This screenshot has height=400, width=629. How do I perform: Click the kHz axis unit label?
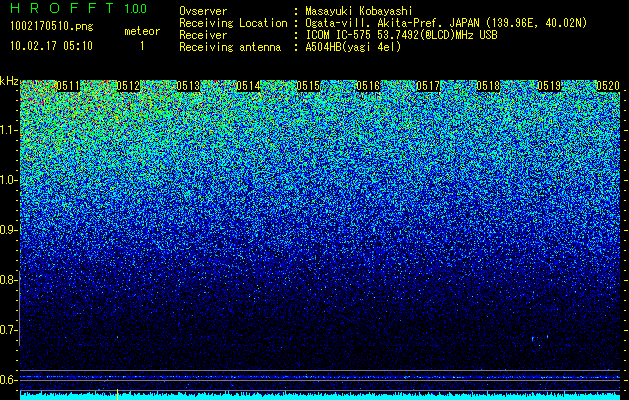(9, 81)
